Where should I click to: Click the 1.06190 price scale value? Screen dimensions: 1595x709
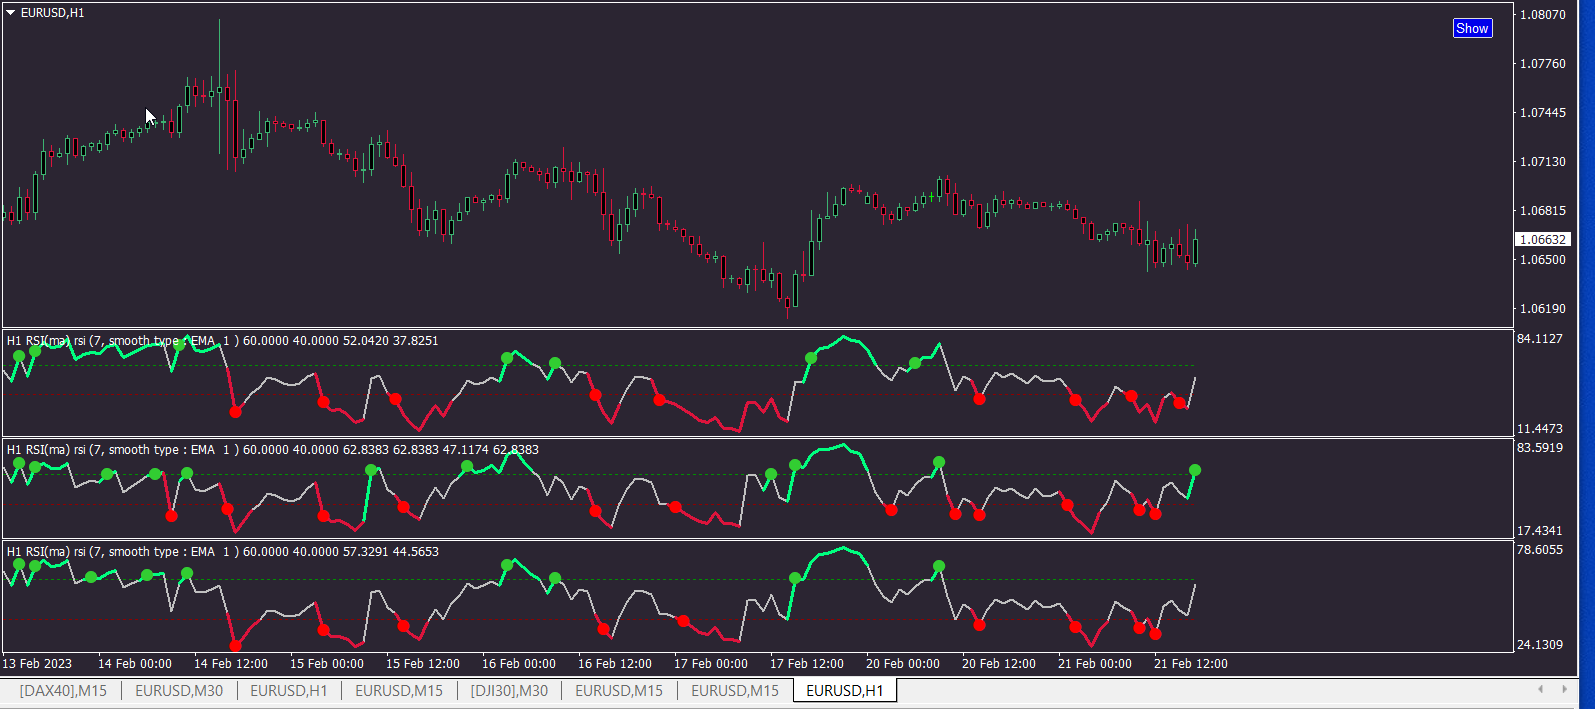(x=1543, y=309)
